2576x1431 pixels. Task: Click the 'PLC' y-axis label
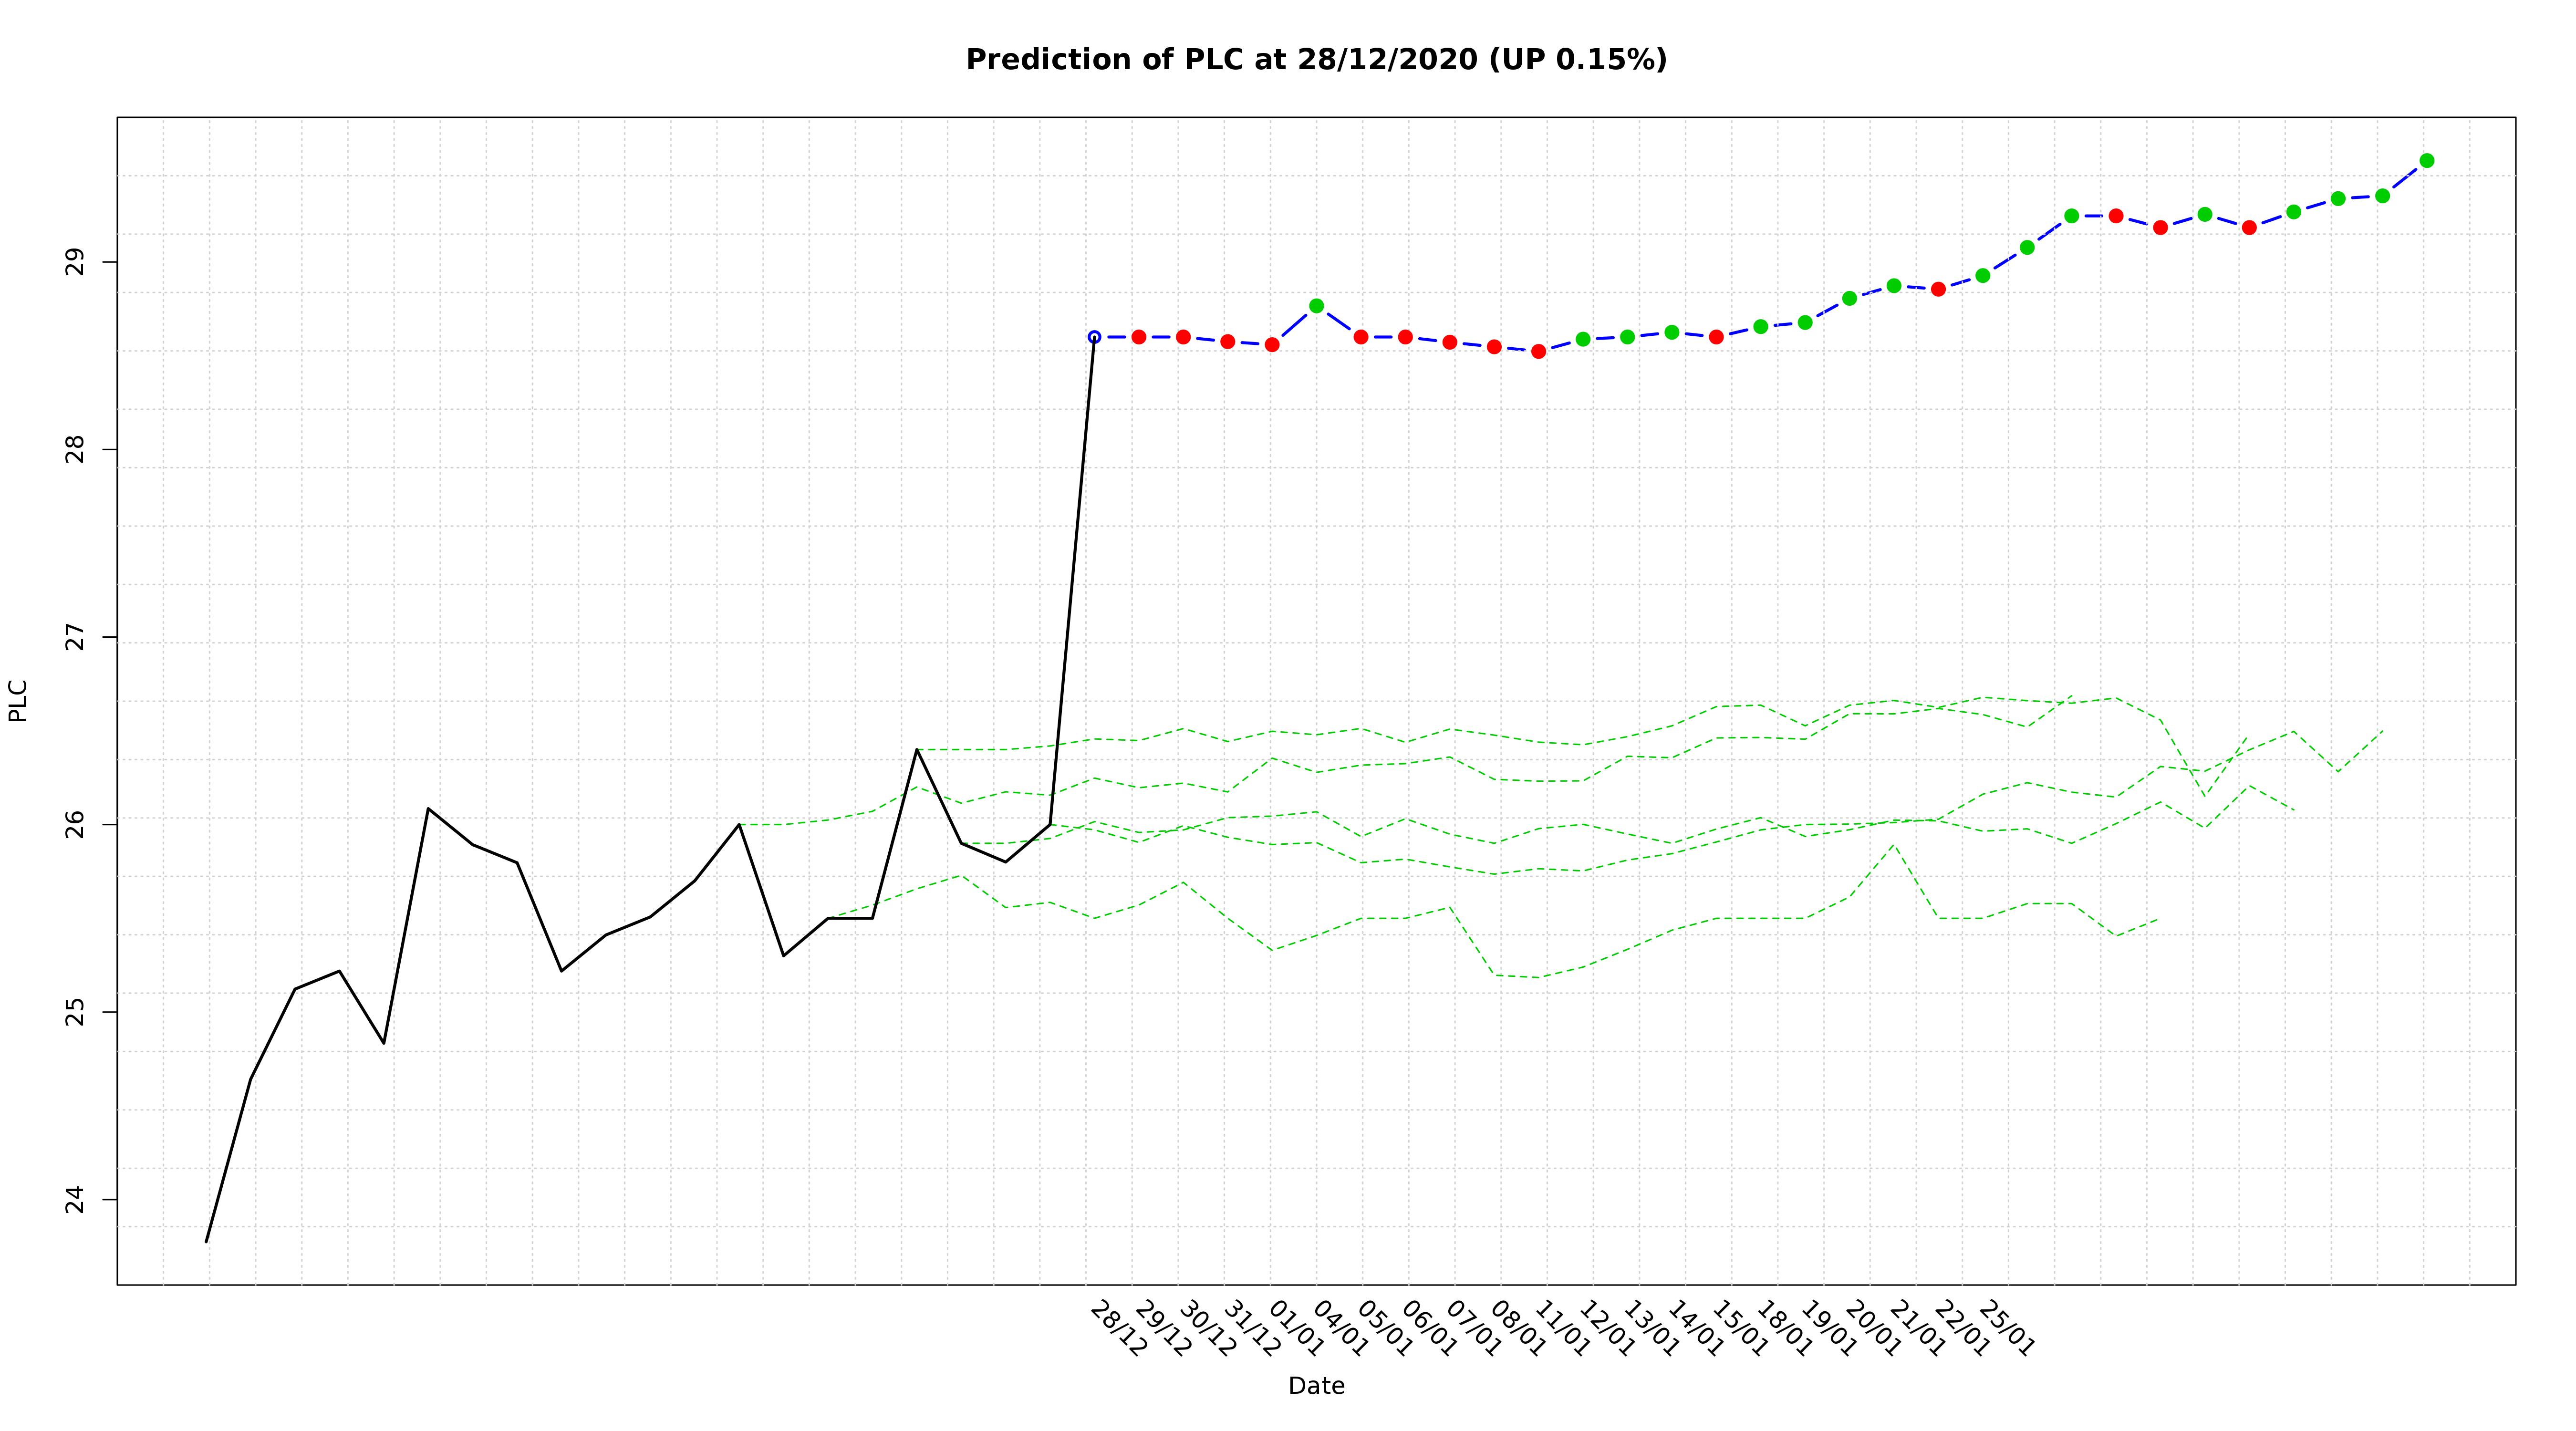[x=18, y=700]
